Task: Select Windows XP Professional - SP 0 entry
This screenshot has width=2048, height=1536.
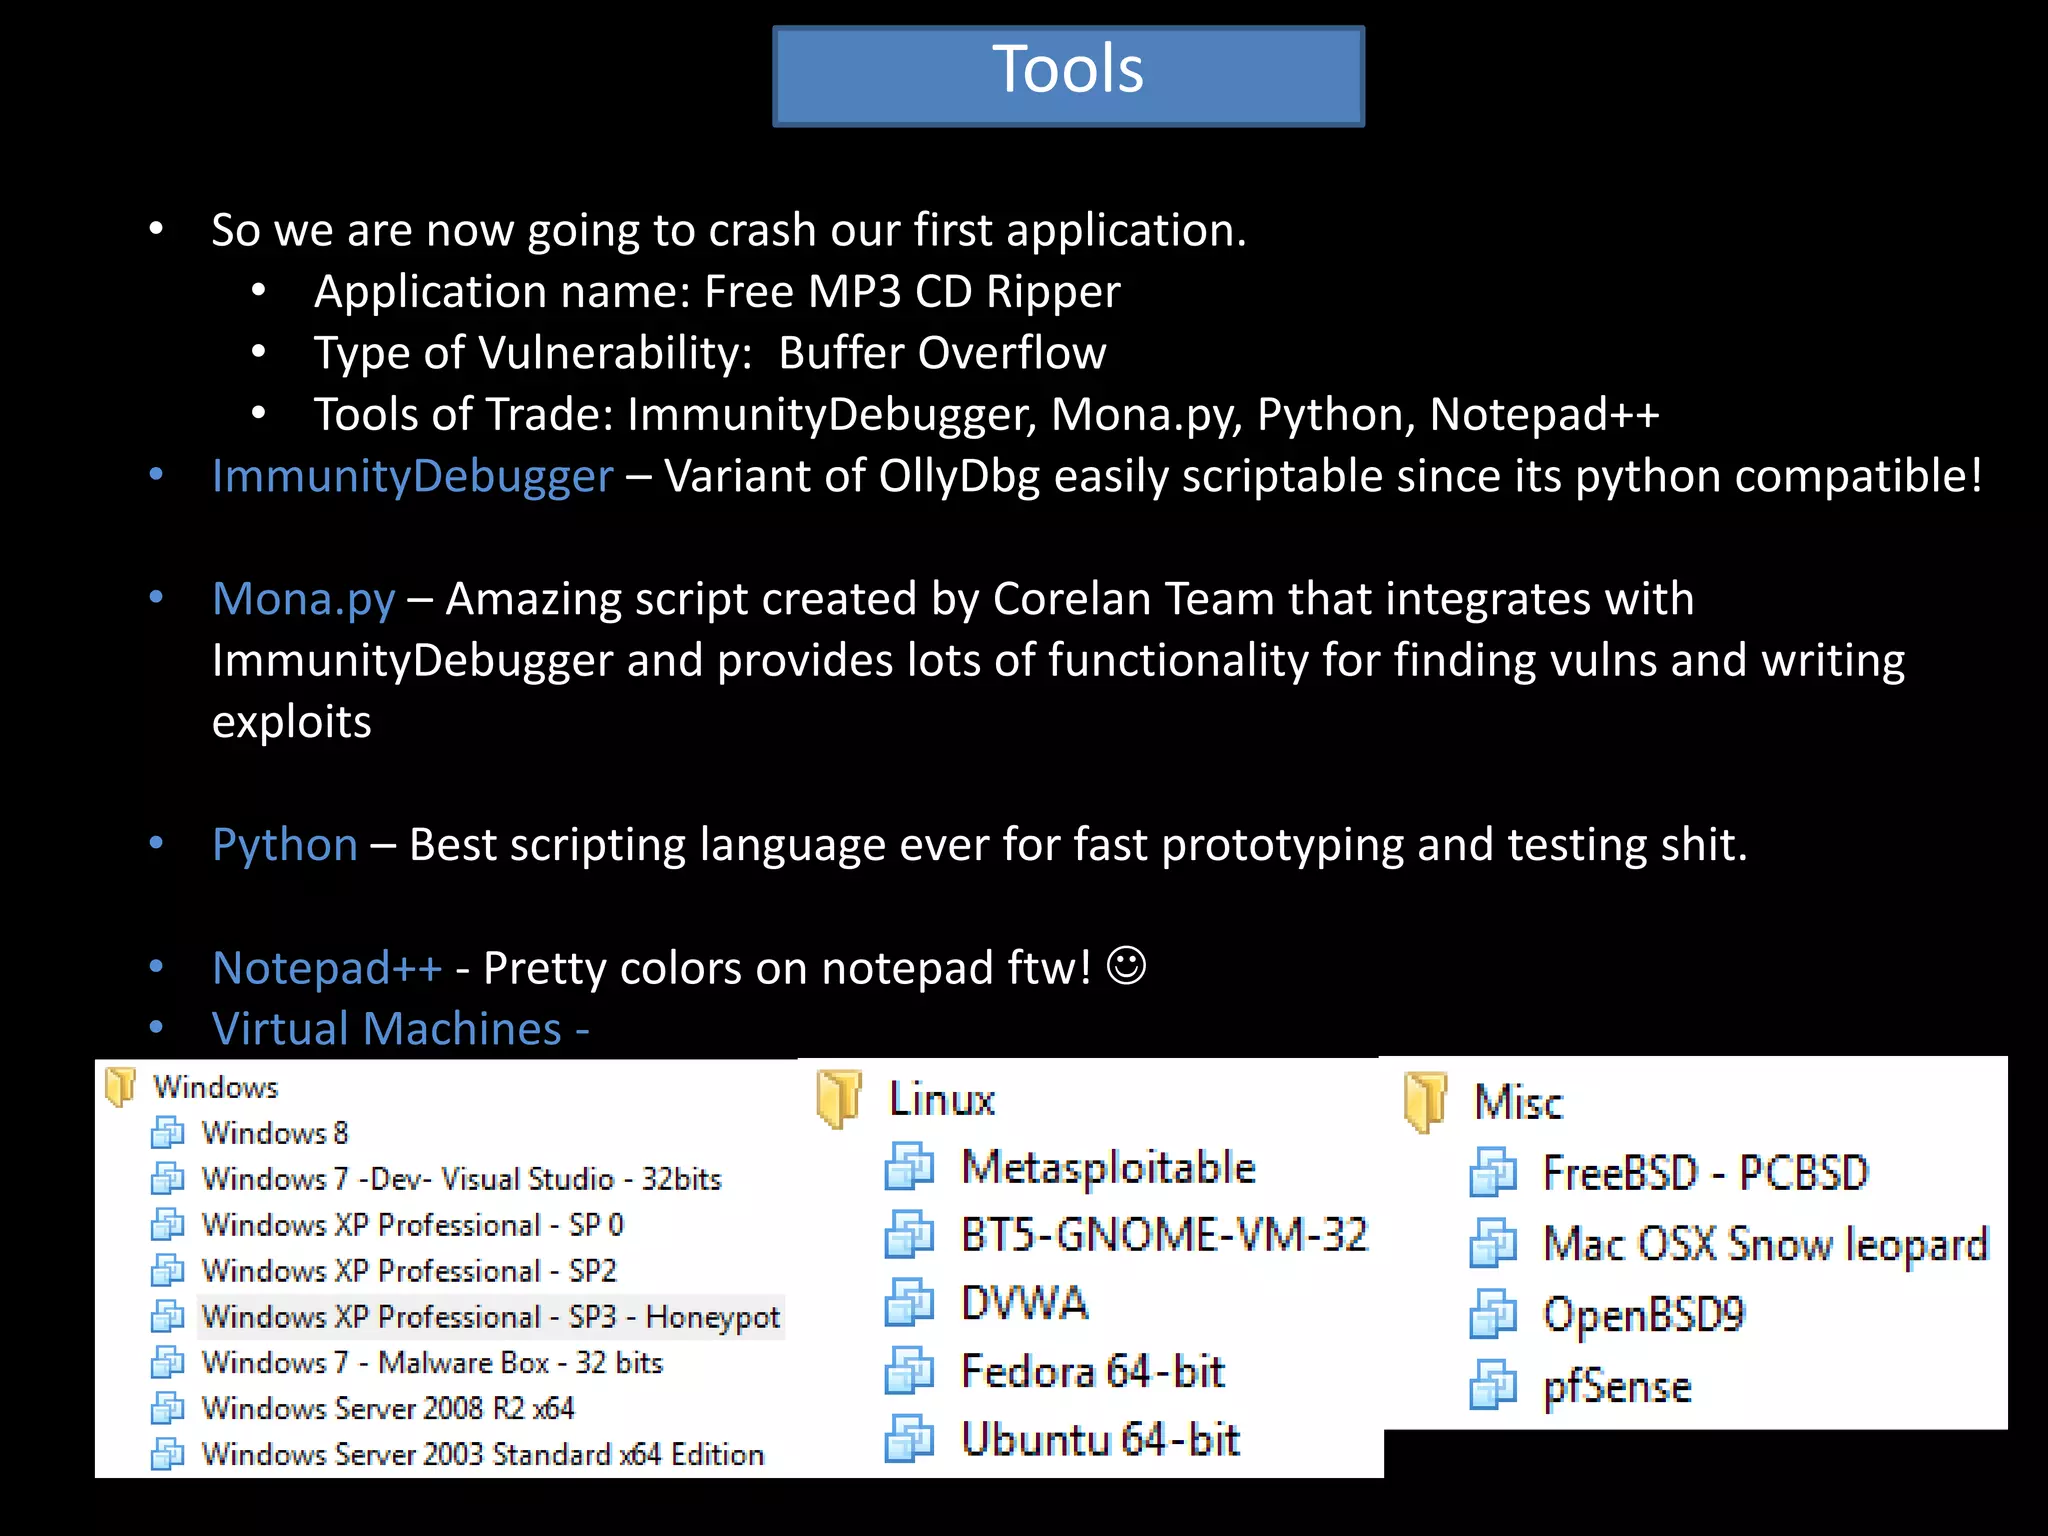Action: tap(412, 1224)
